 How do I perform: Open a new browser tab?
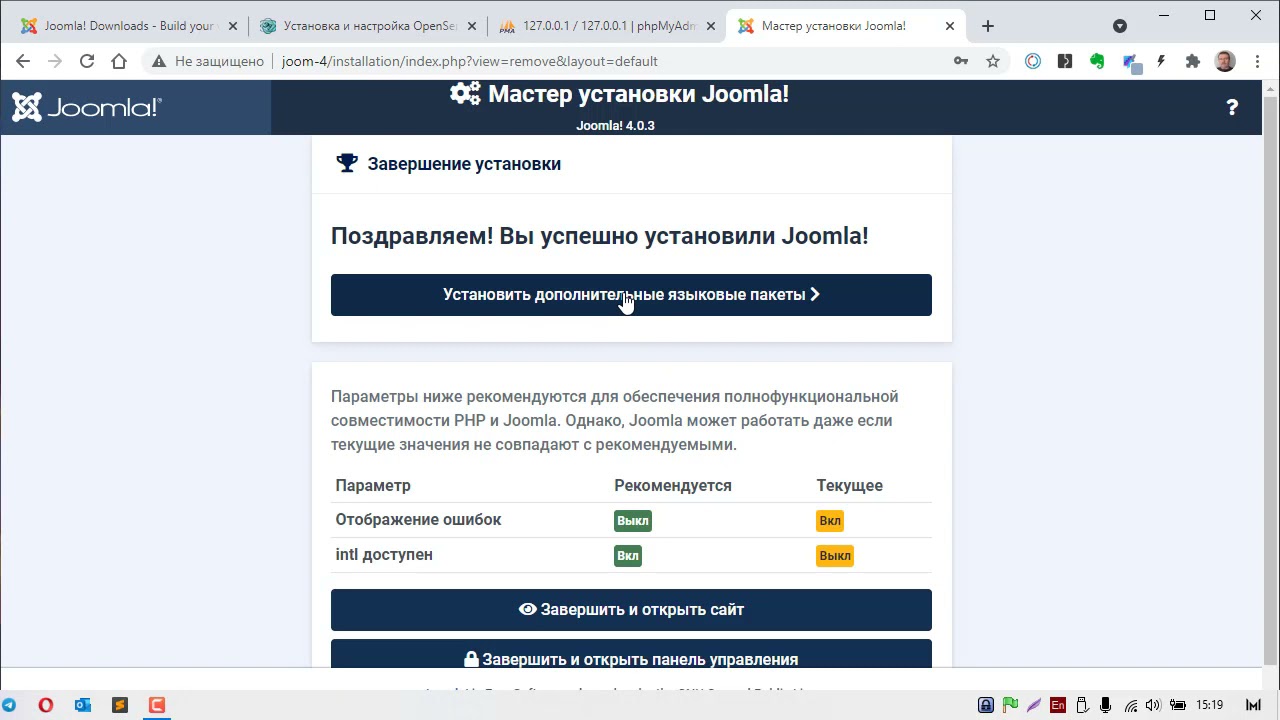[x=988, y=26]
